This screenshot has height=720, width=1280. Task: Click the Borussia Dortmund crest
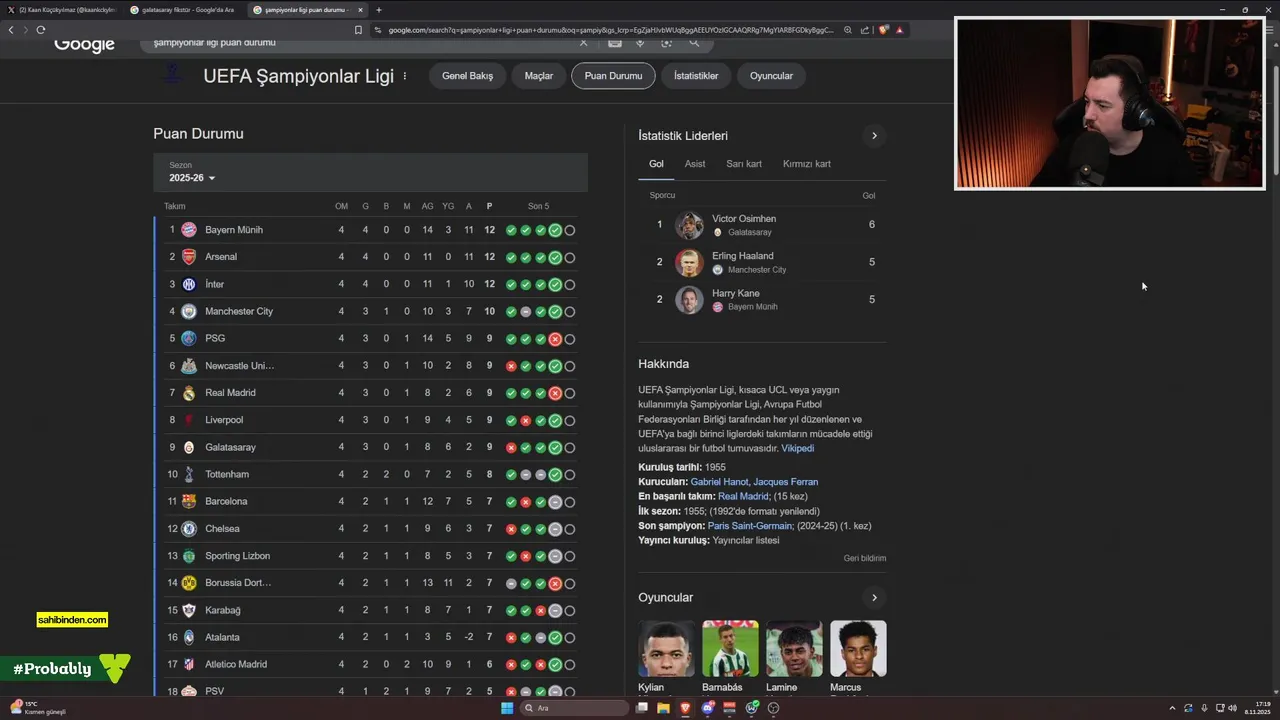click(189, 583)
